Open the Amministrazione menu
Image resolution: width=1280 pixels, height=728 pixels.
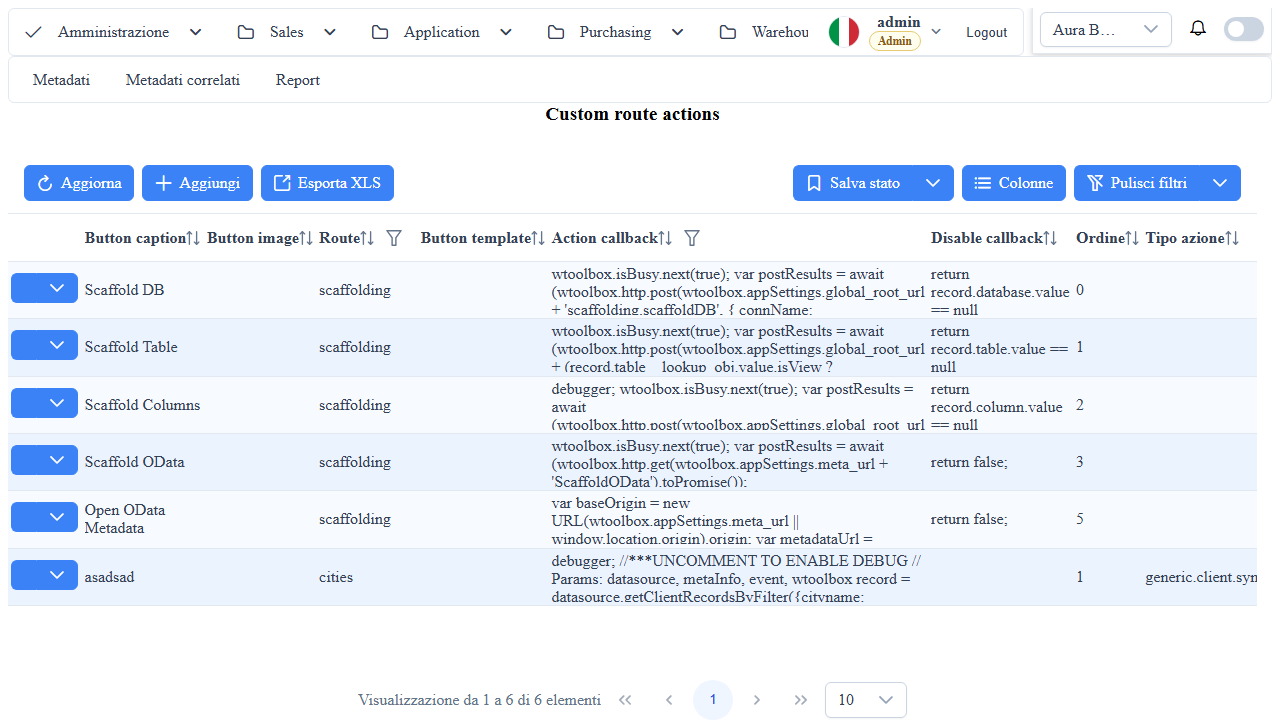[113, 32]
